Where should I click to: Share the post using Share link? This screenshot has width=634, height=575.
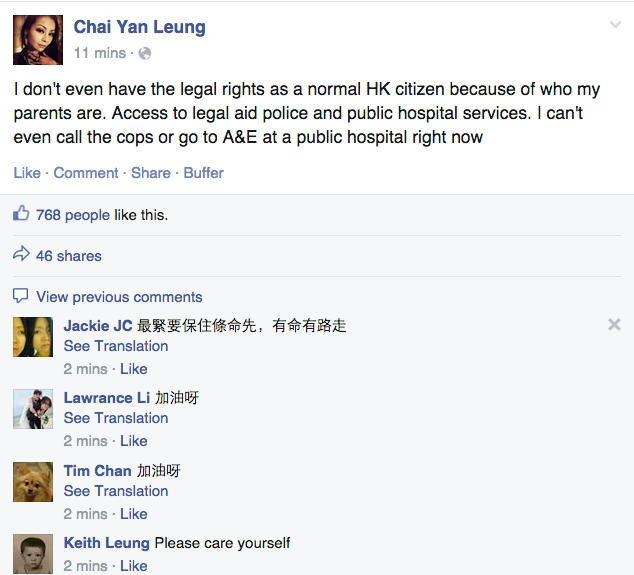[151, 173]
